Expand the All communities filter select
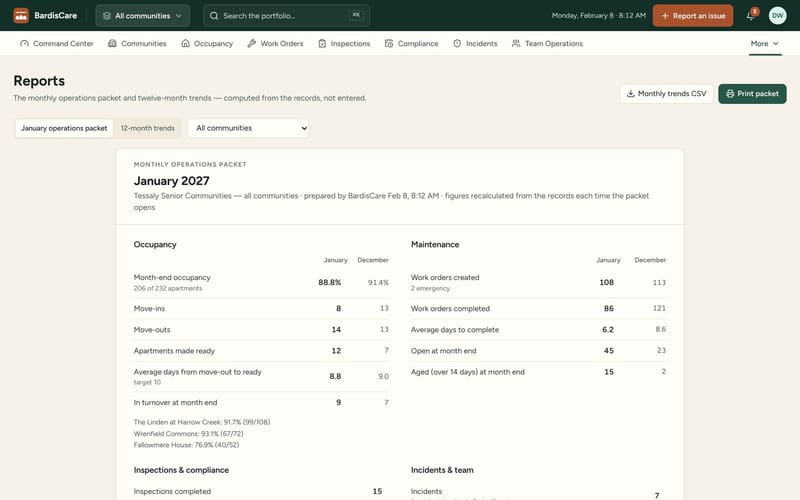Viewport: 800px width, 500px height. pyautogui.click(x=248, y=128)
